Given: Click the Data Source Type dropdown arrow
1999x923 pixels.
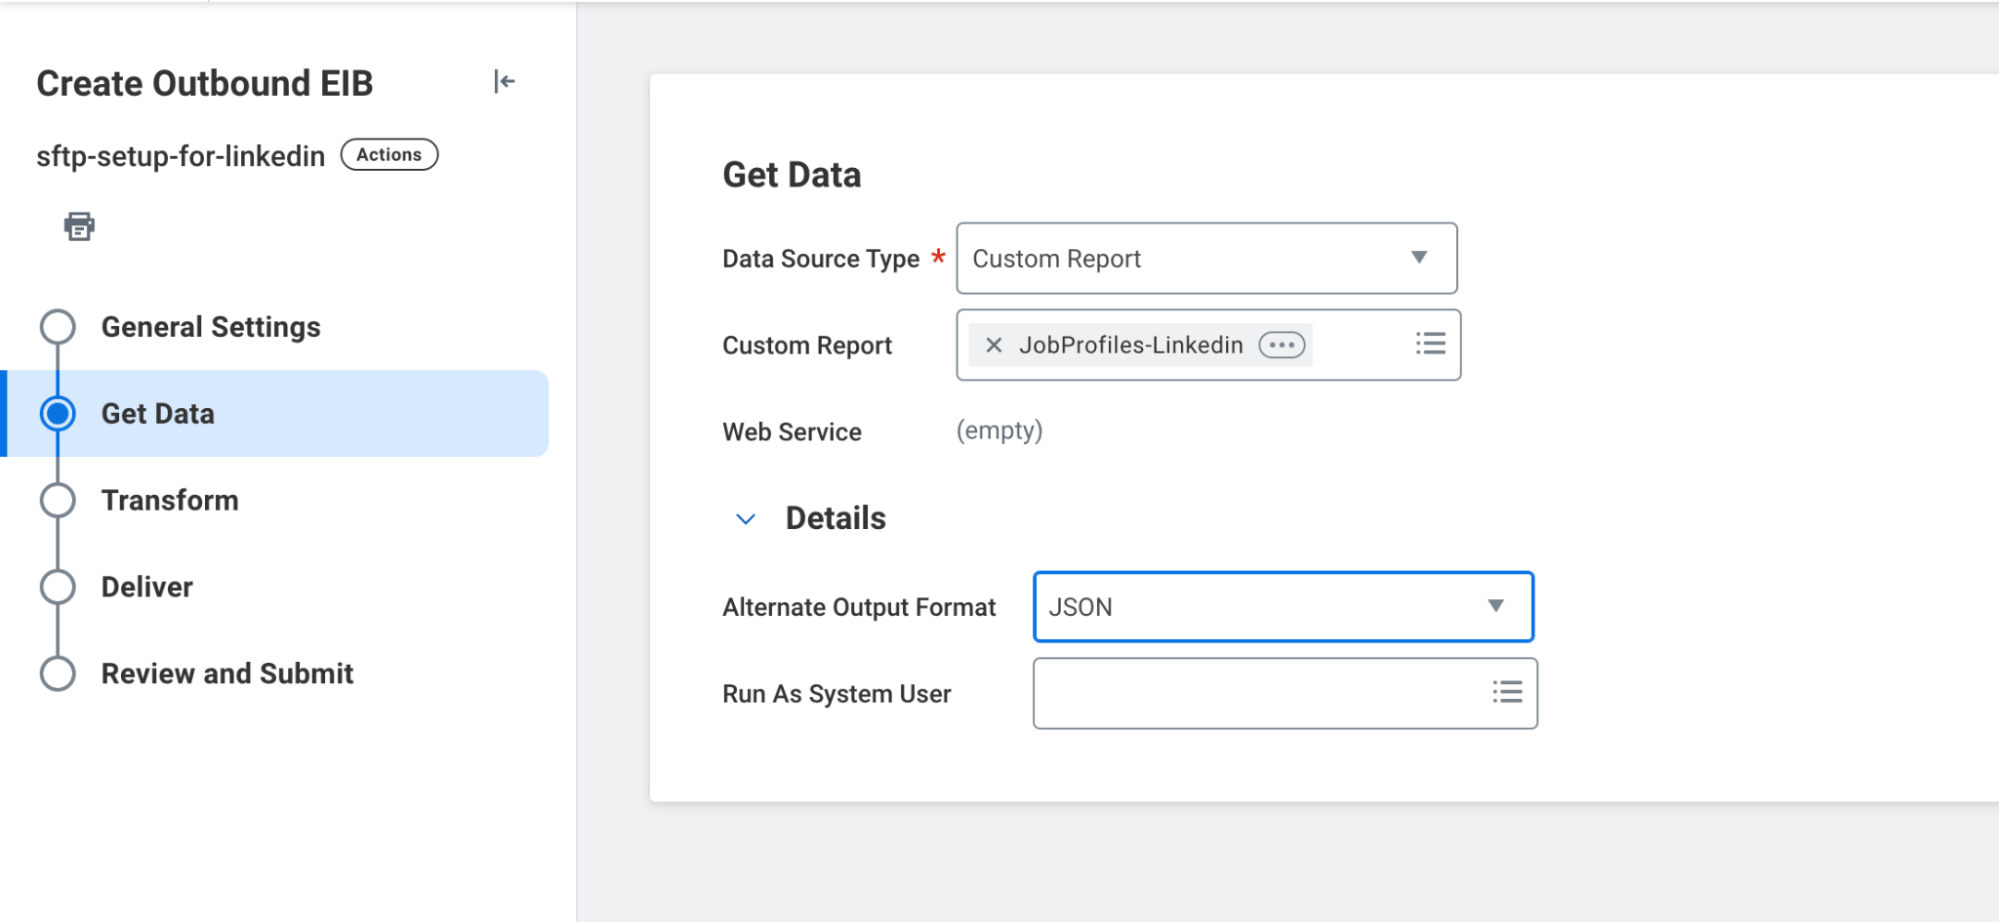Looking at the screenshot, I should pyautogui.click(x=1418, y=258).
